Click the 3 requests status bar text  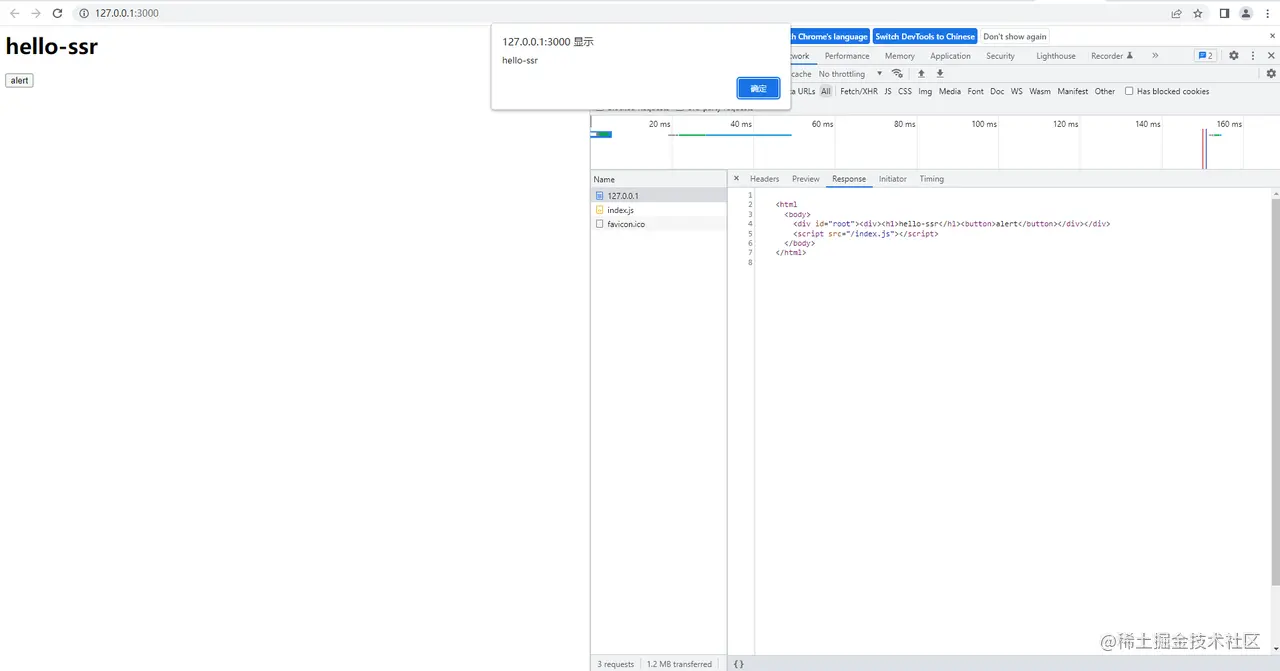click(x=615, y=664)
